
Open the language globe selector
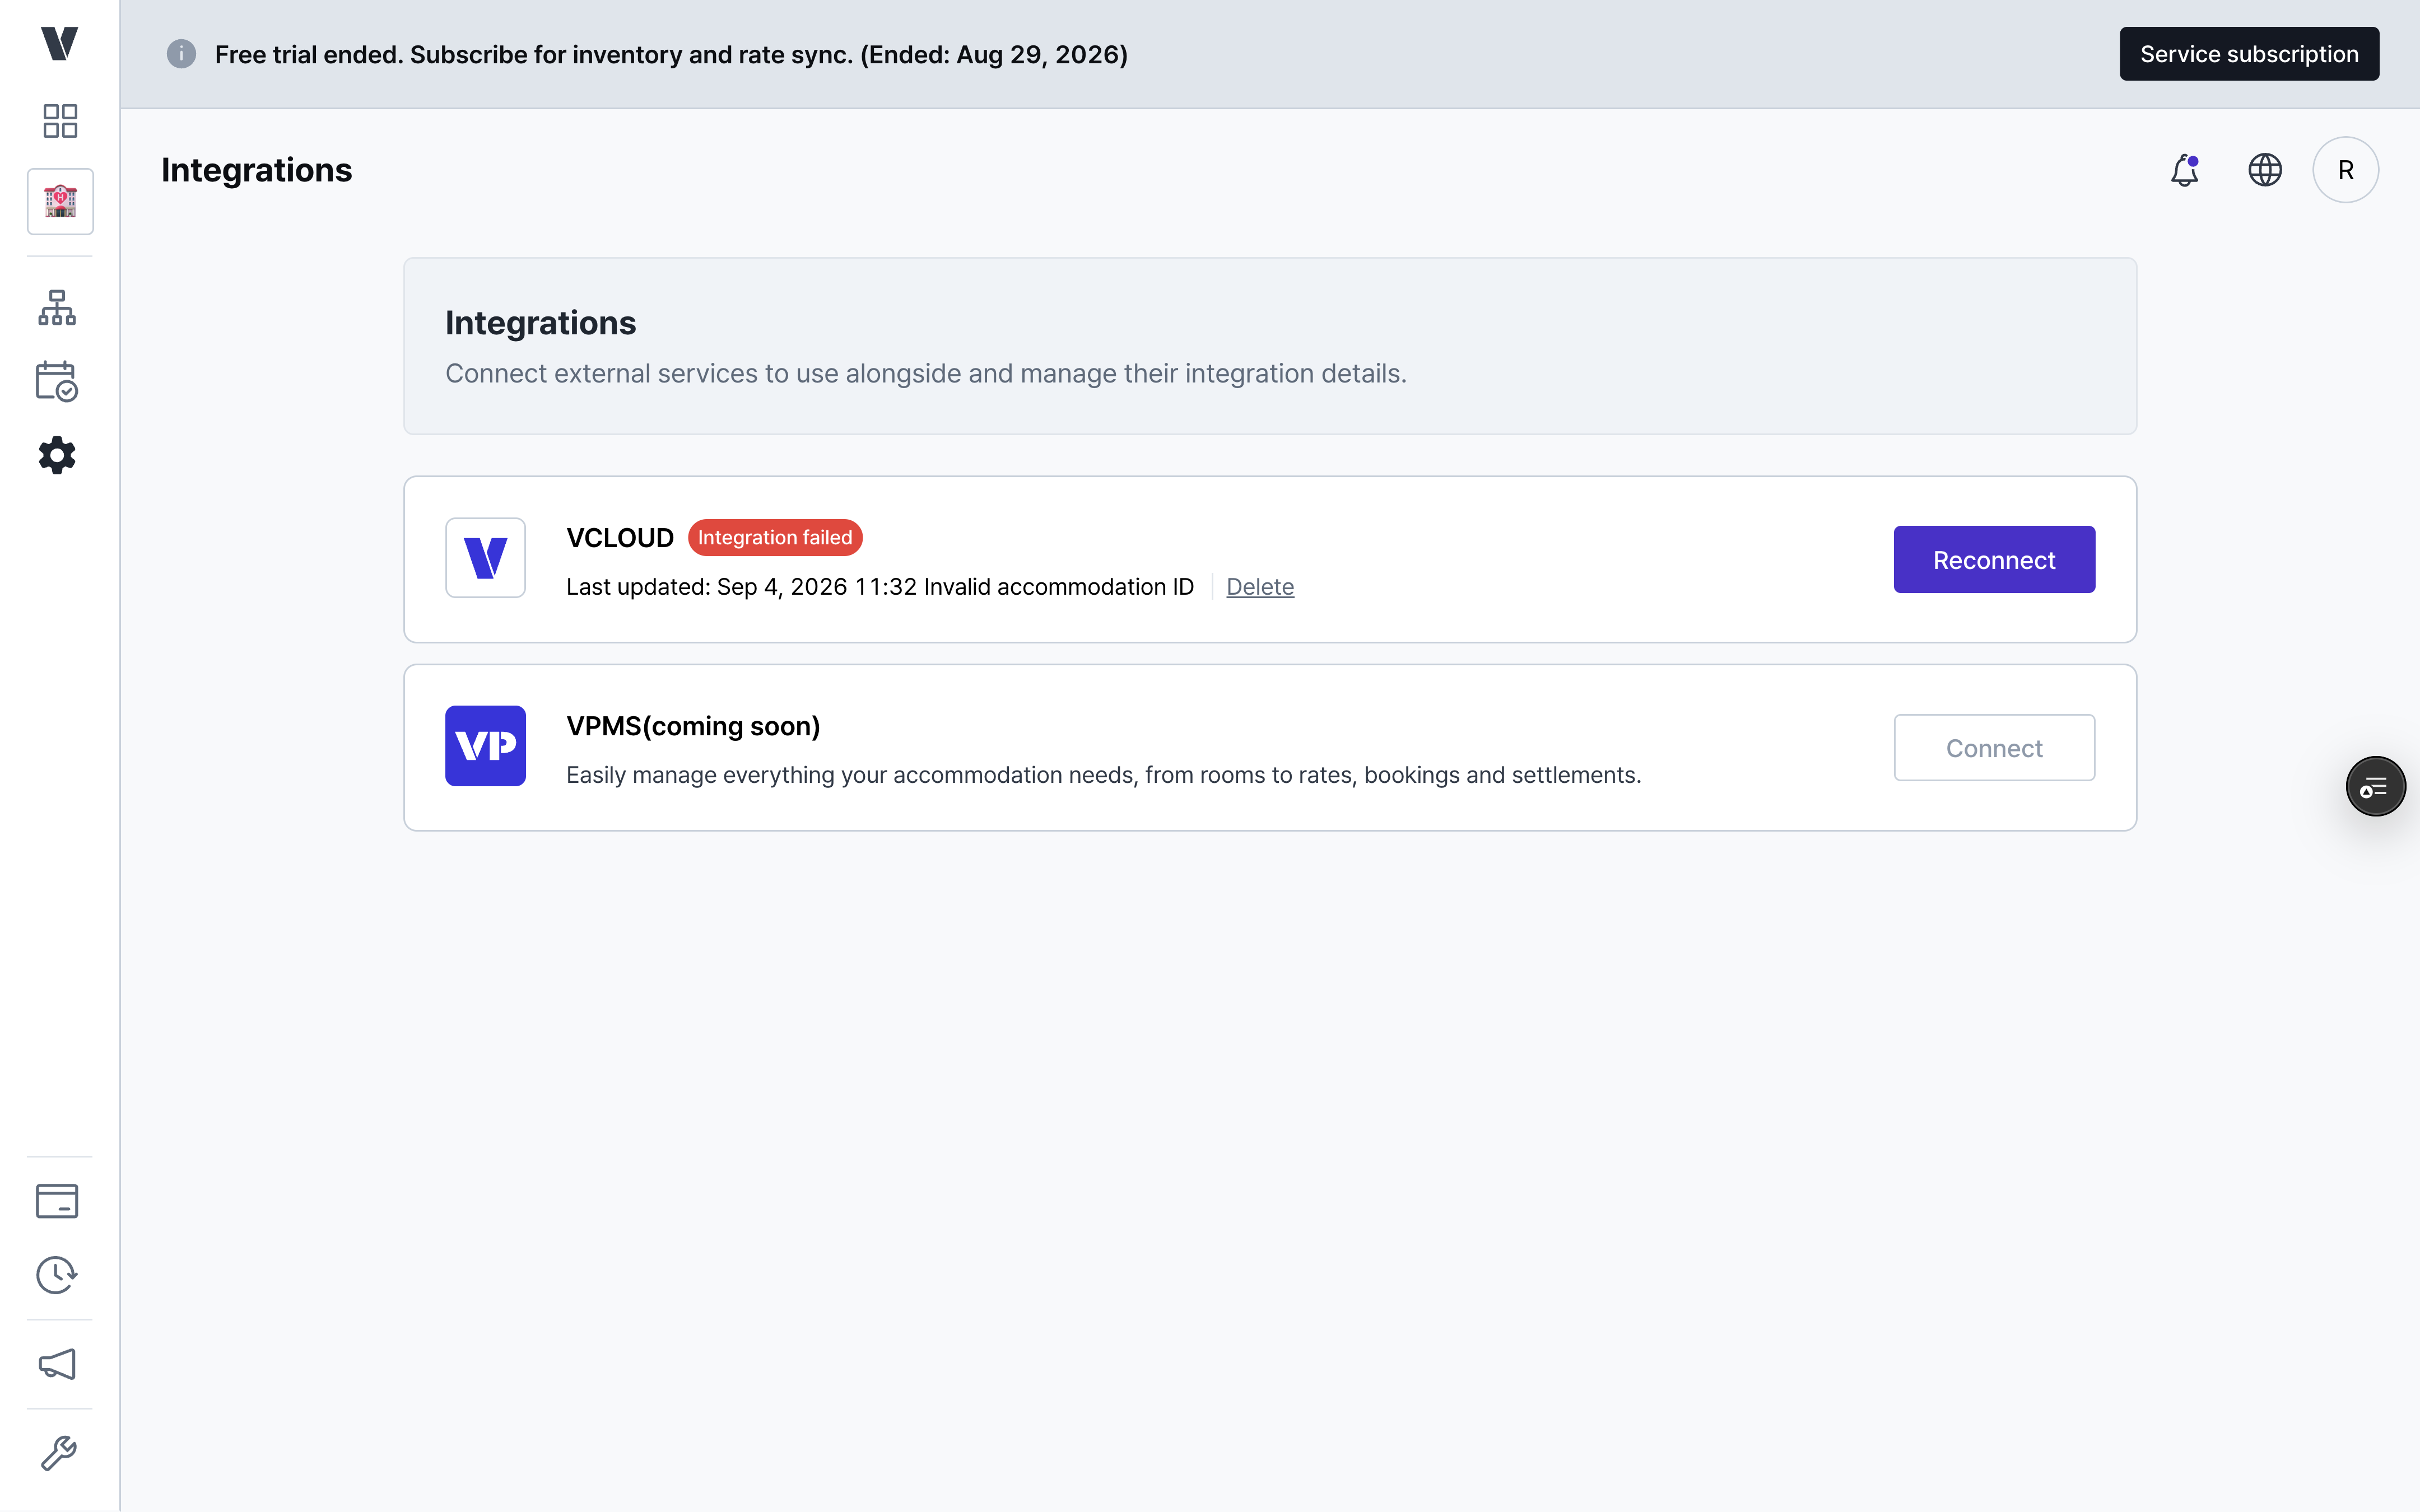pos(2265,170)
